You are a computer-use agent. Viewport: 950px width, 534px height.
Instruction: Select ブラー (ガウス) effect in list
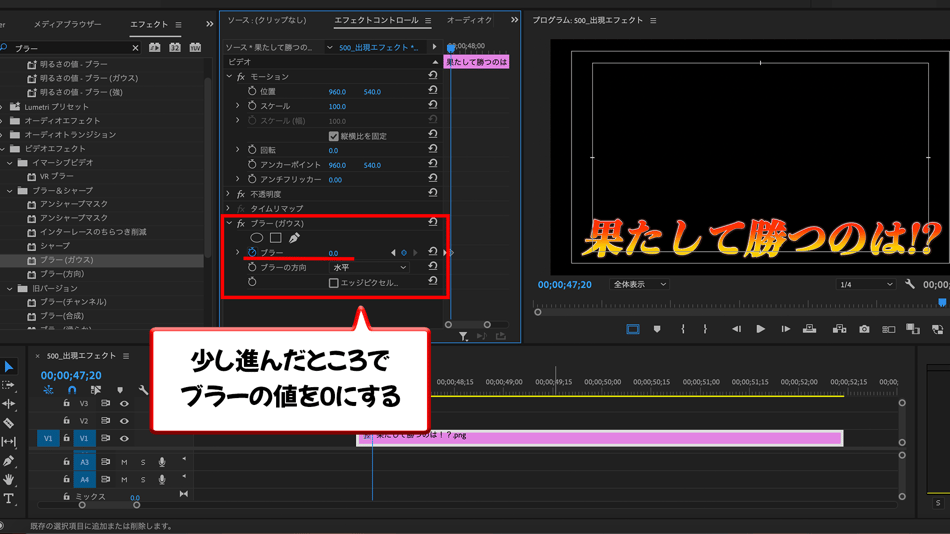66,260
